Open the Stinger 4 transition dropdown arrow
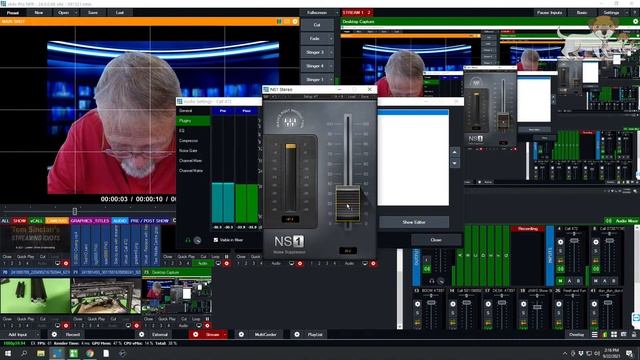 coord(331,66)
